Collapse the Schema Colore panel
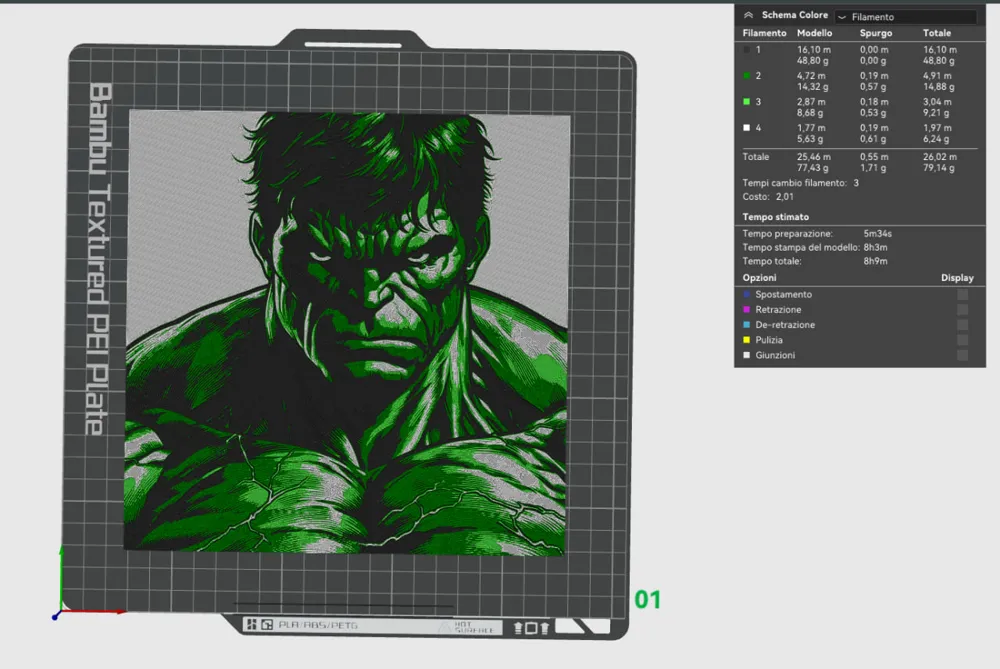The image size is (1000, 669). click(x=748, y=15)
